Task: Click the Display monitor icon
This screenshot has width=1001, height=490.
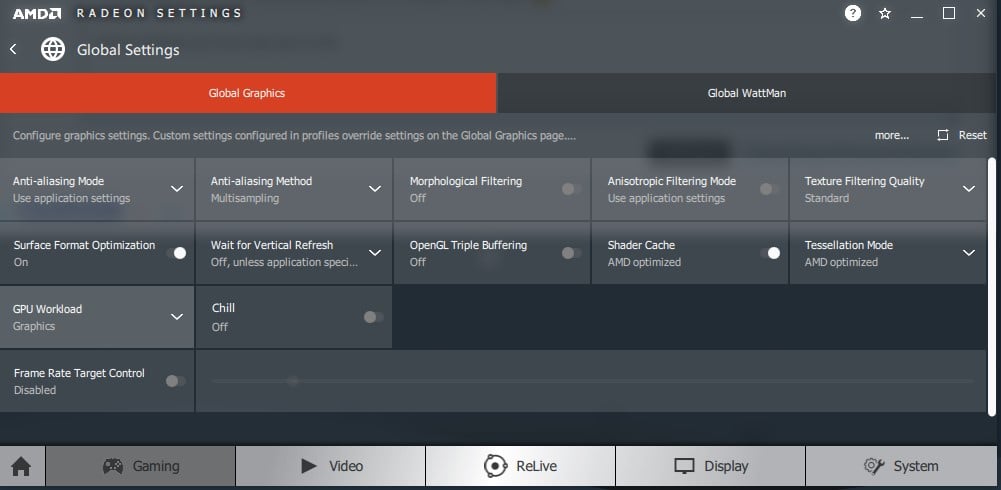Action: click(684, 466)
